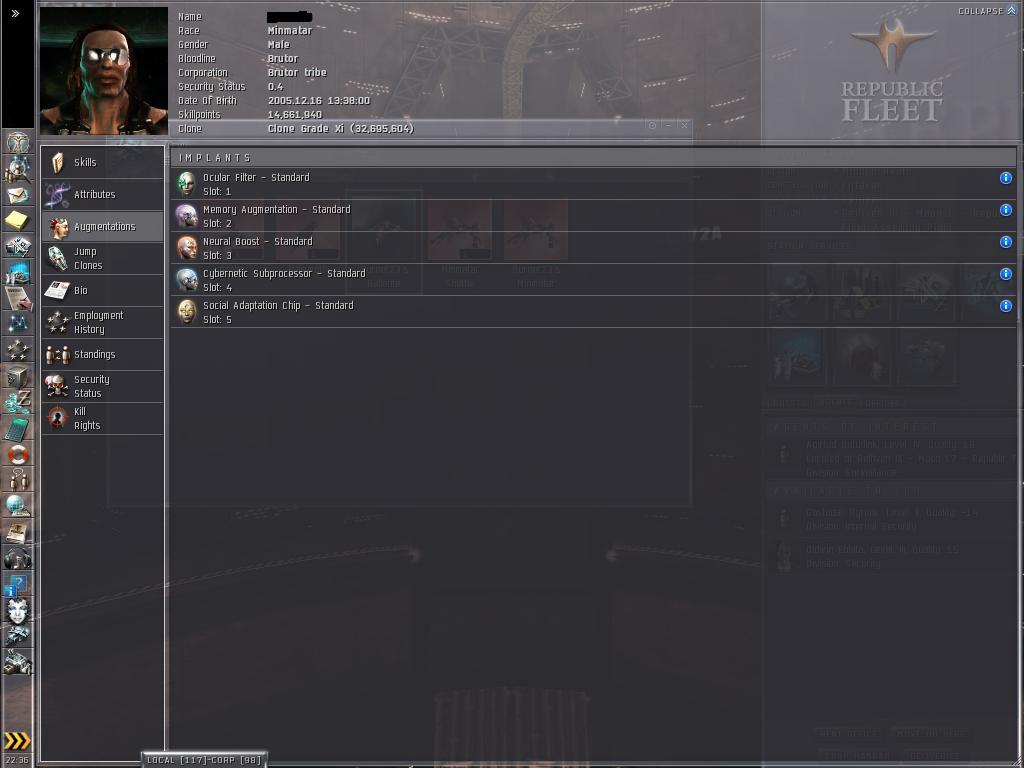Open the Market chart icon
The width and height of the screenshot is (1024, 768).
[x=18, y=272]
